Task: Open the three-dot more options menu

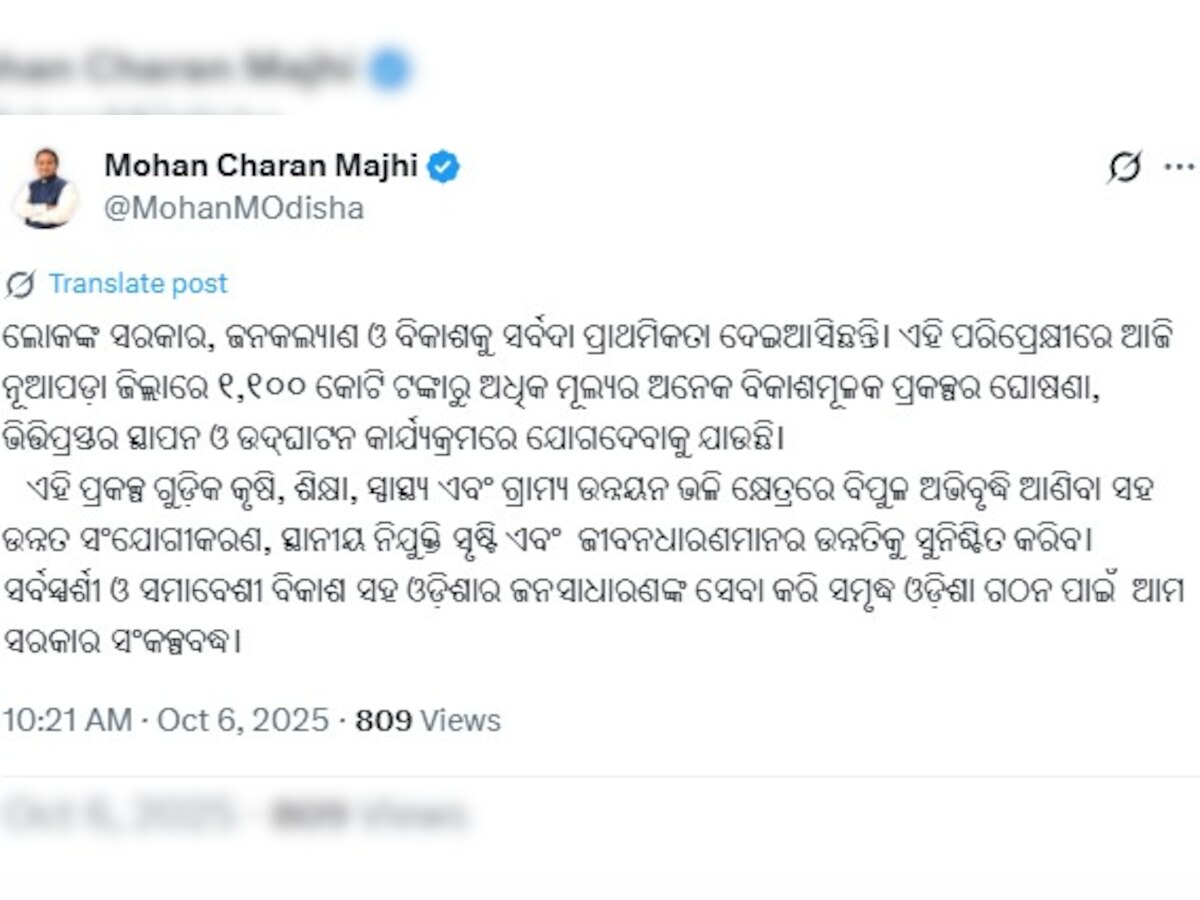Action: click(1180, 167)
